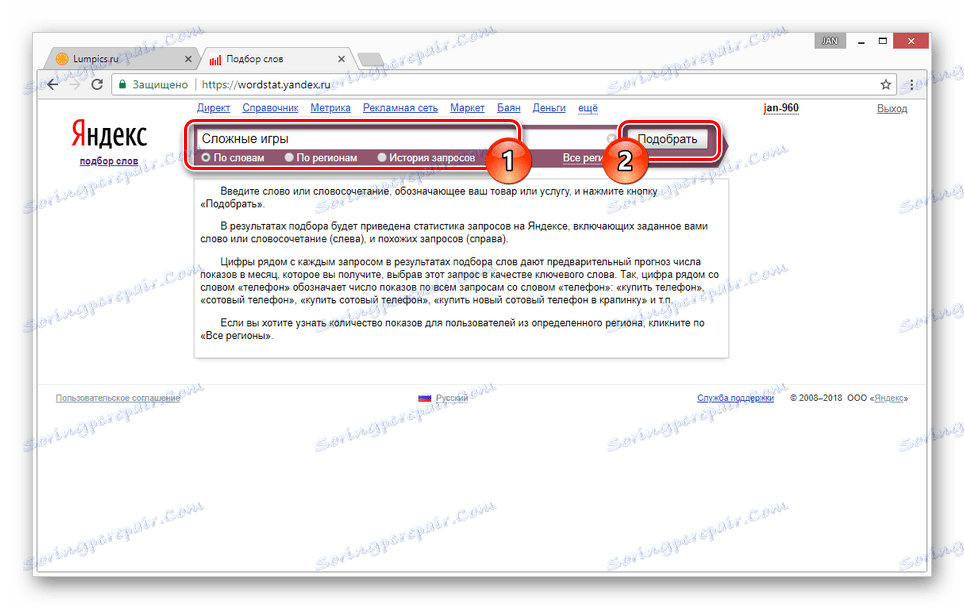The width and height of the screenshot is (964, 609).
Task: Open the Chrome three-dot menu
Action: click(x=911, y=85)
